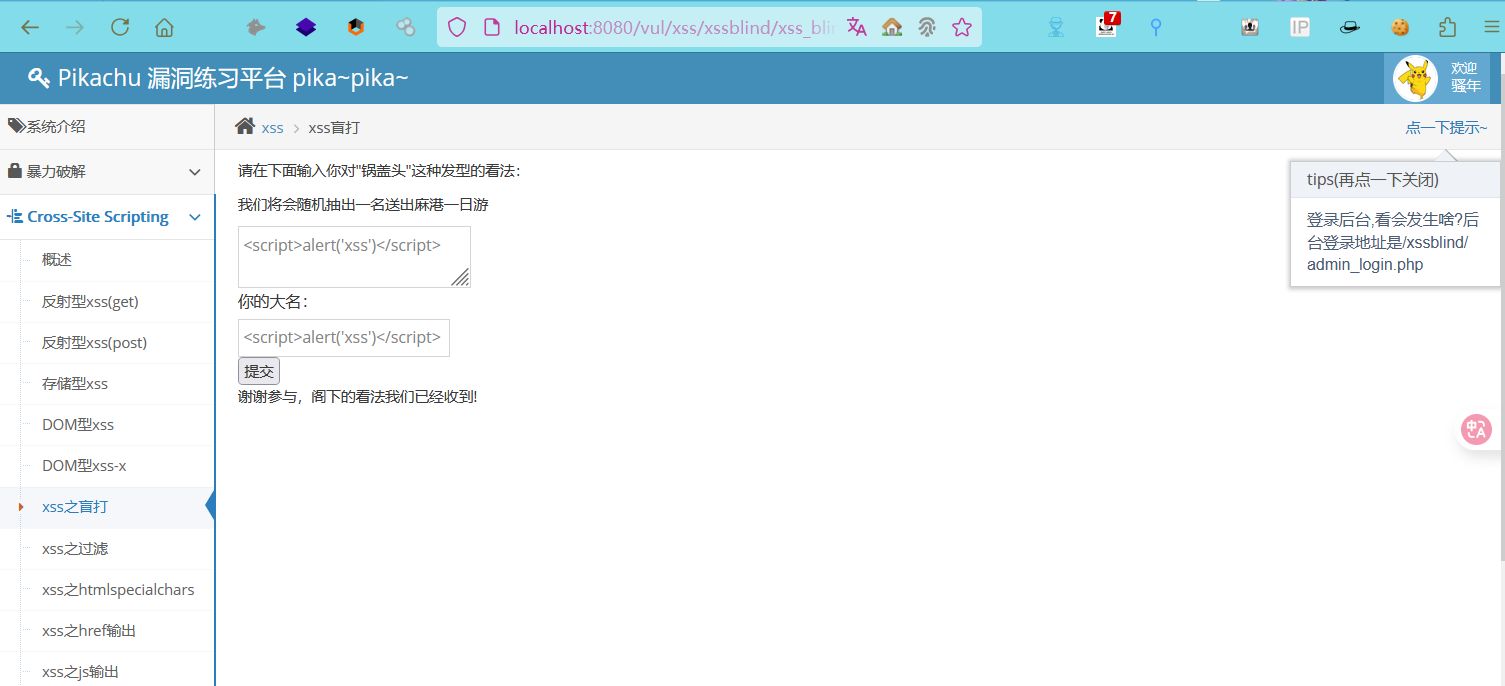
Task: Open 存储型xss page
Action: 75,383
